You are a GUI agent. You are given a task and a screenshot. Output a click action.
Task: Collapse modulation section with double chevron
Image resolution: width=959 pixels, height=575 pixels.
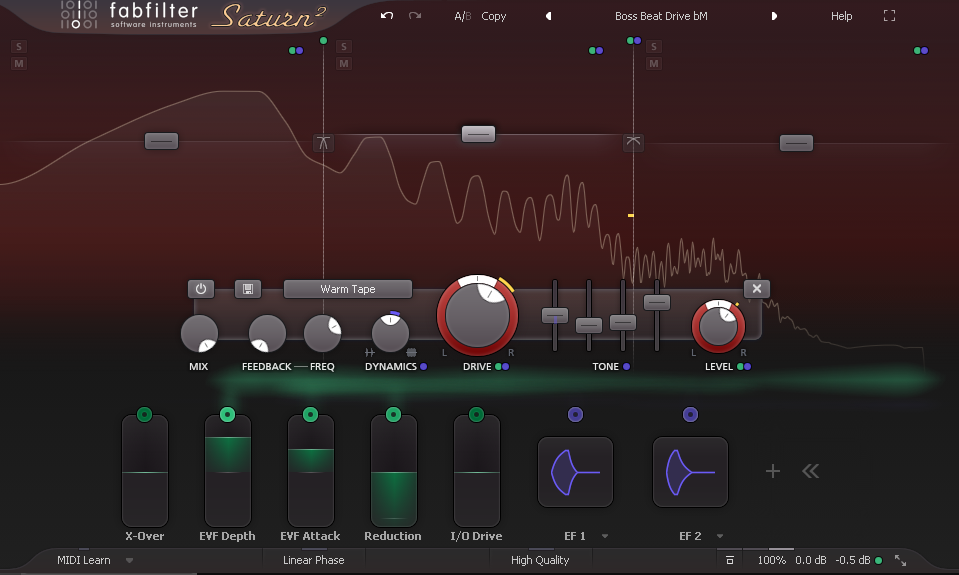coord(810,471)
